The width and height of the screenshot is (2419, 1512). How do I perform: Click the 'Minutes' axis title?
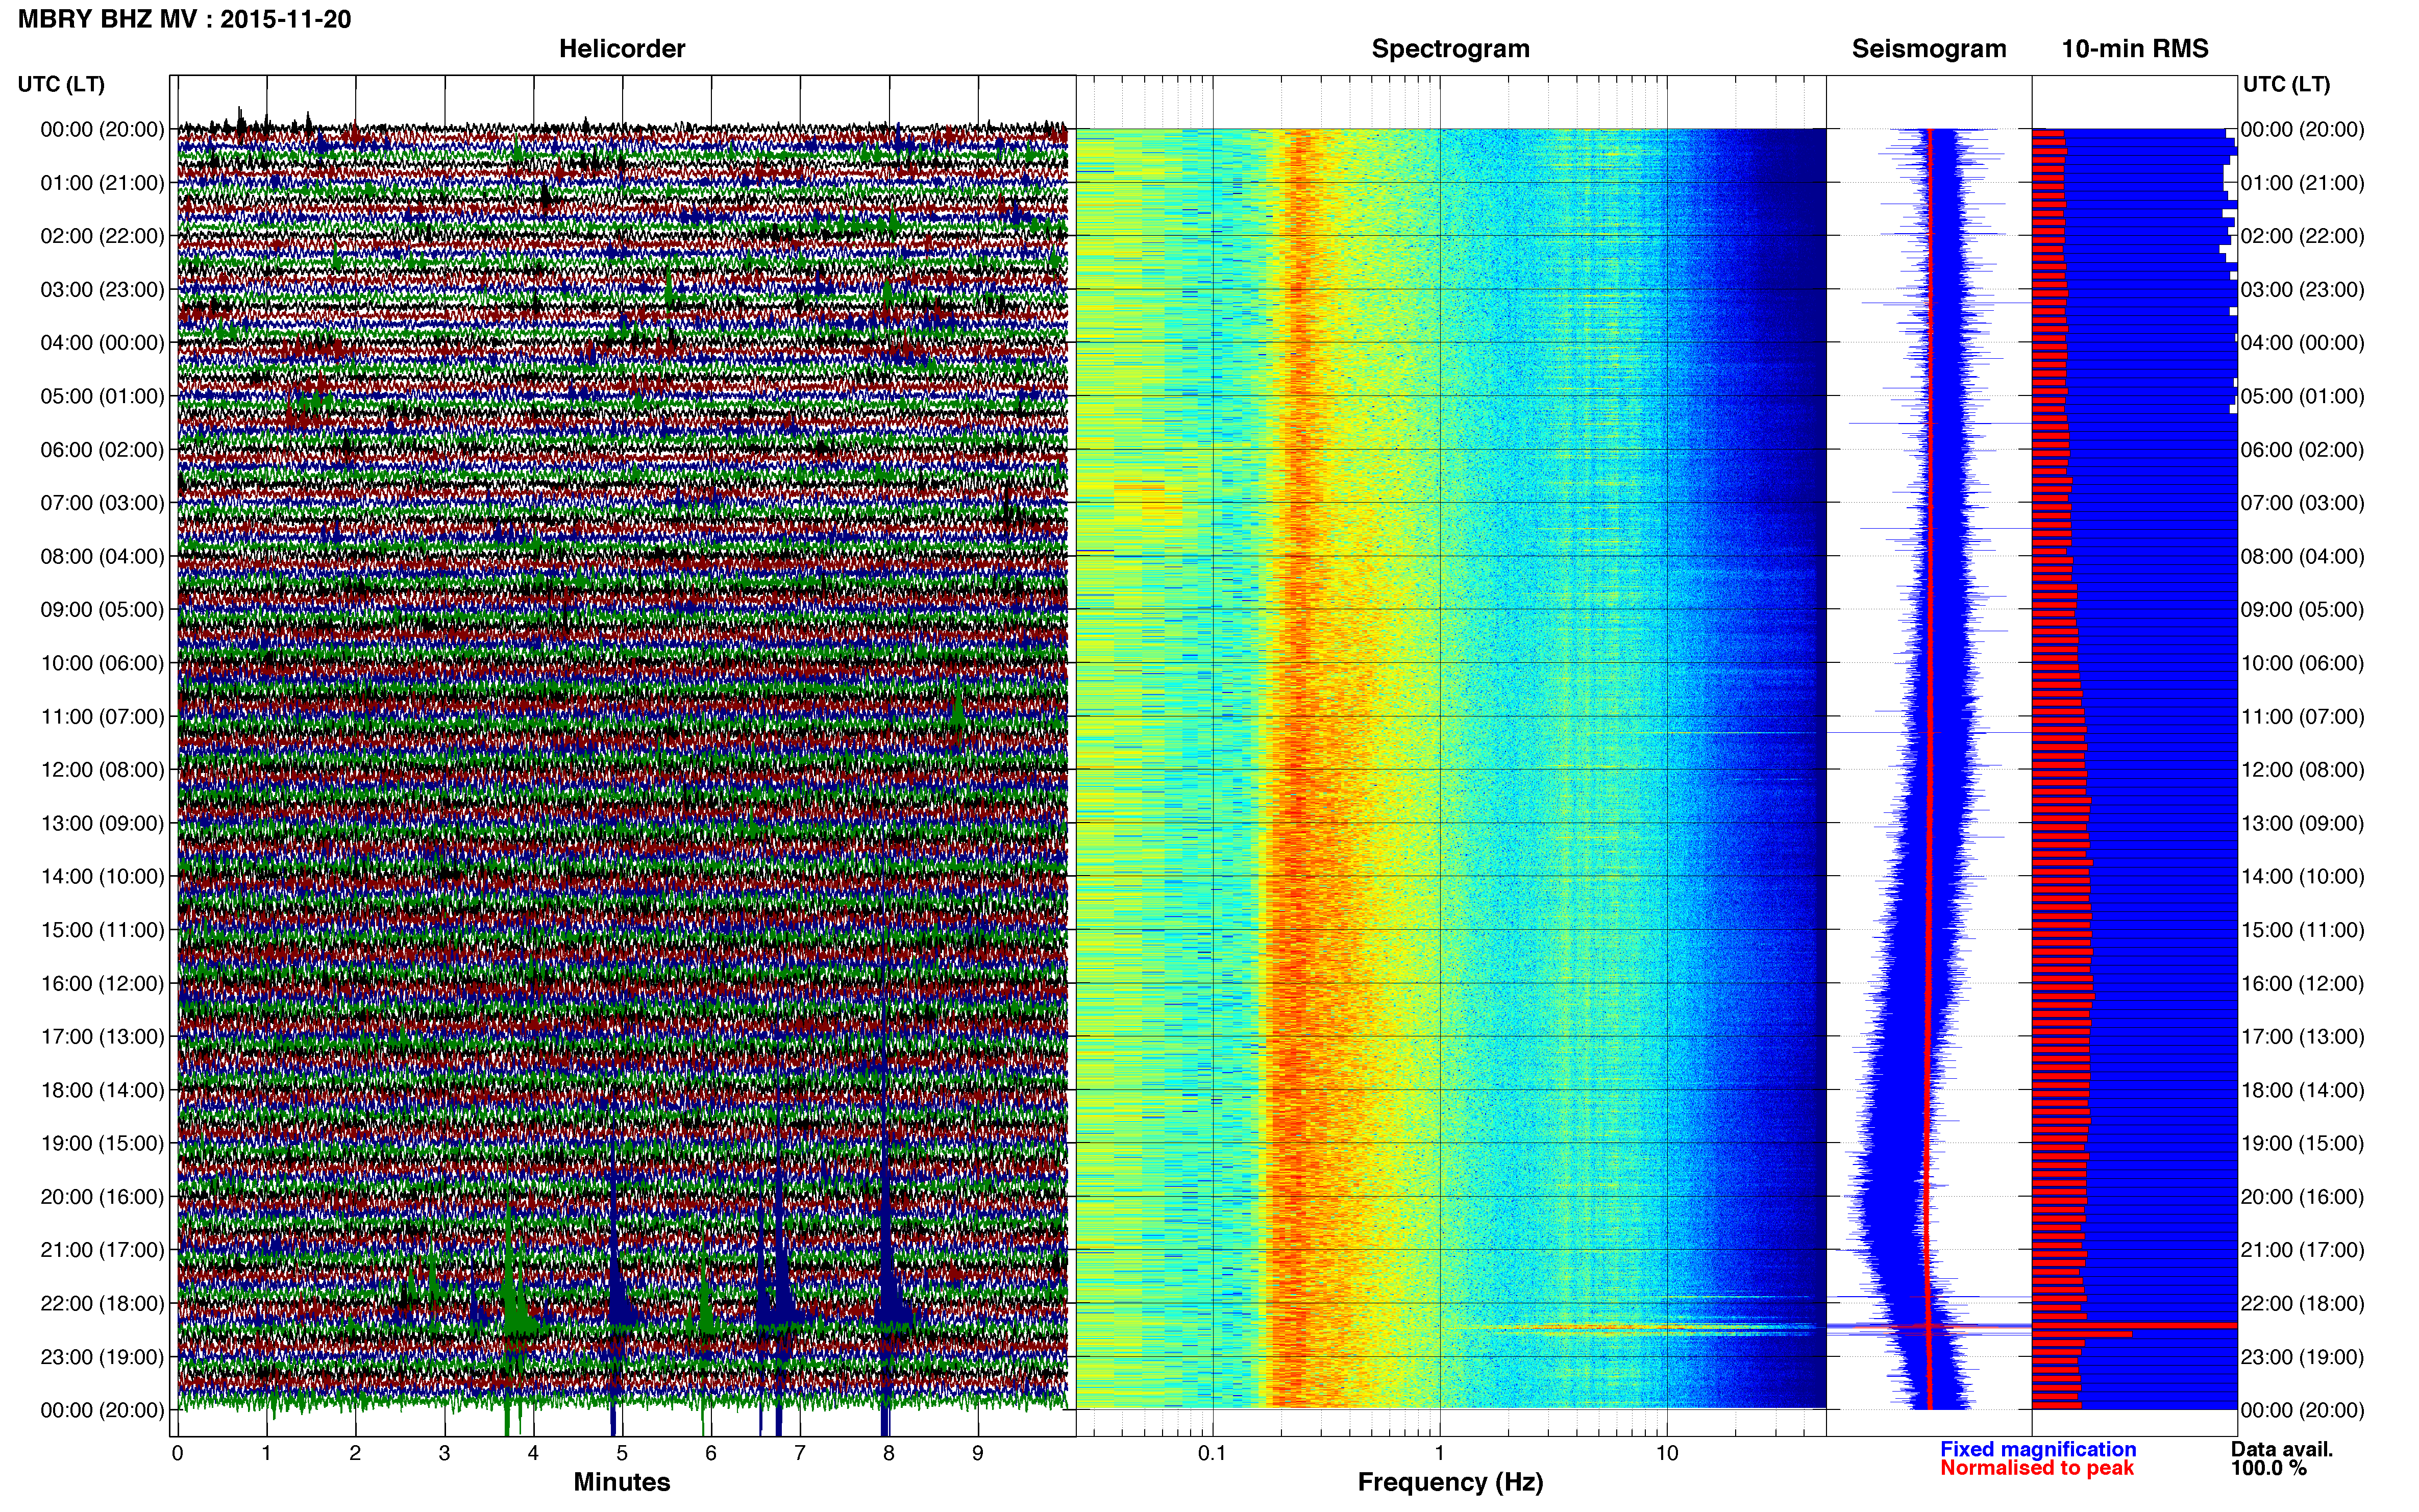(622, 1482)
